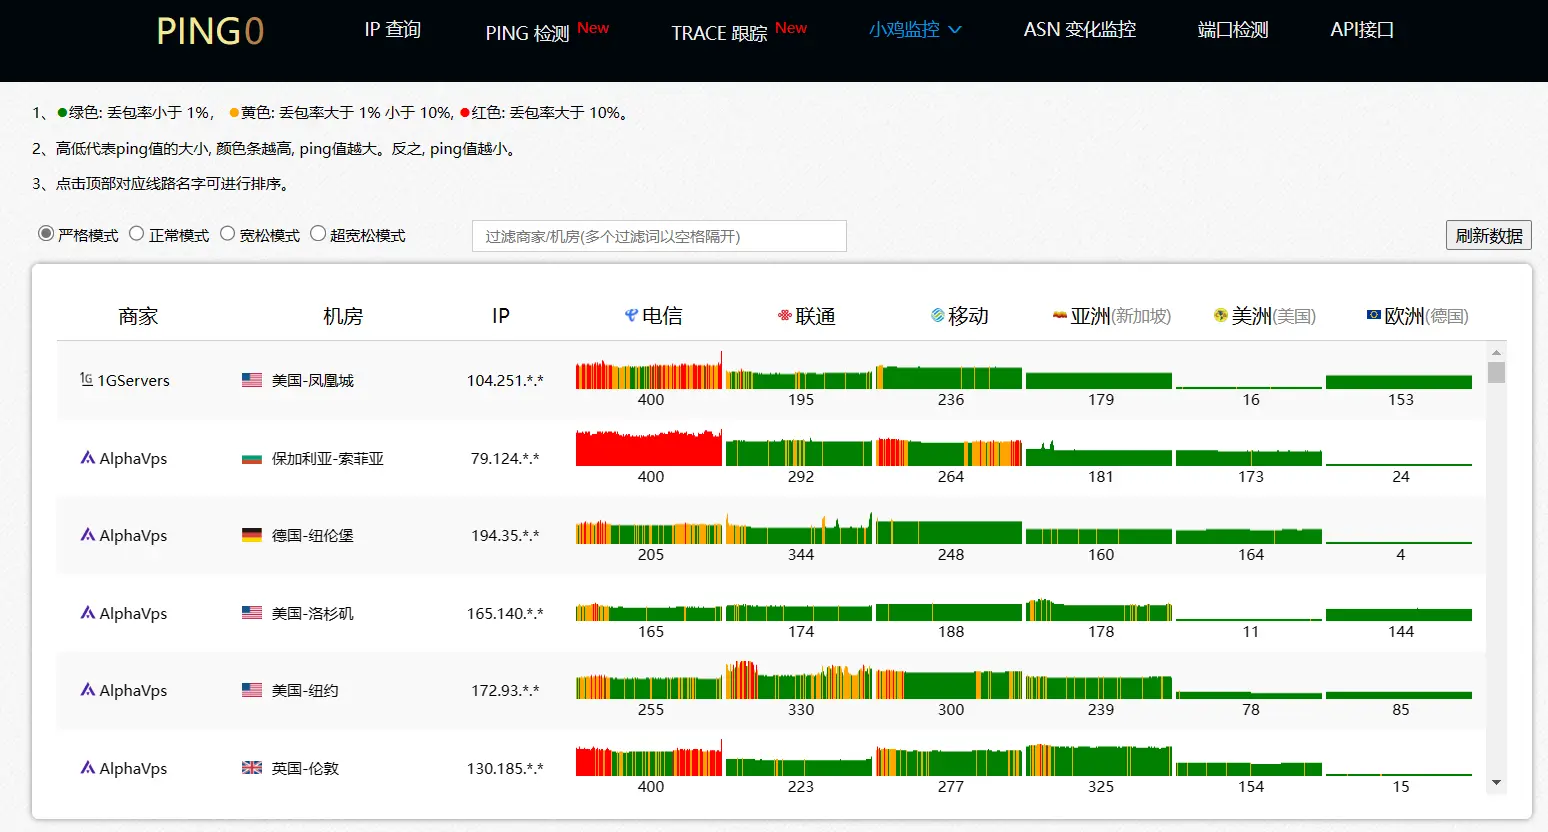Focus the 过滤商家/机房 filter input

point(659,236)
